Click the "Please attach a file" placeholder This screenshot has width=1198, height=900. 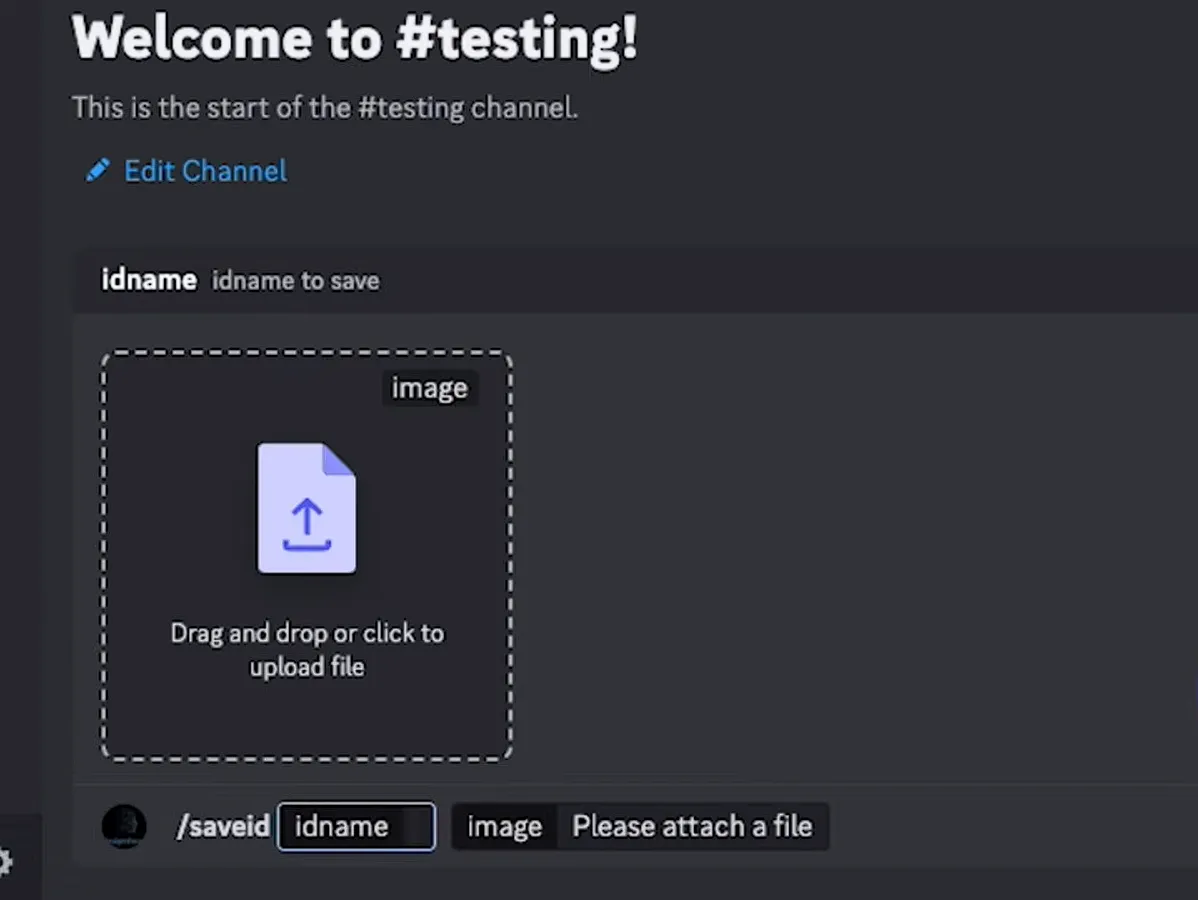692,827
